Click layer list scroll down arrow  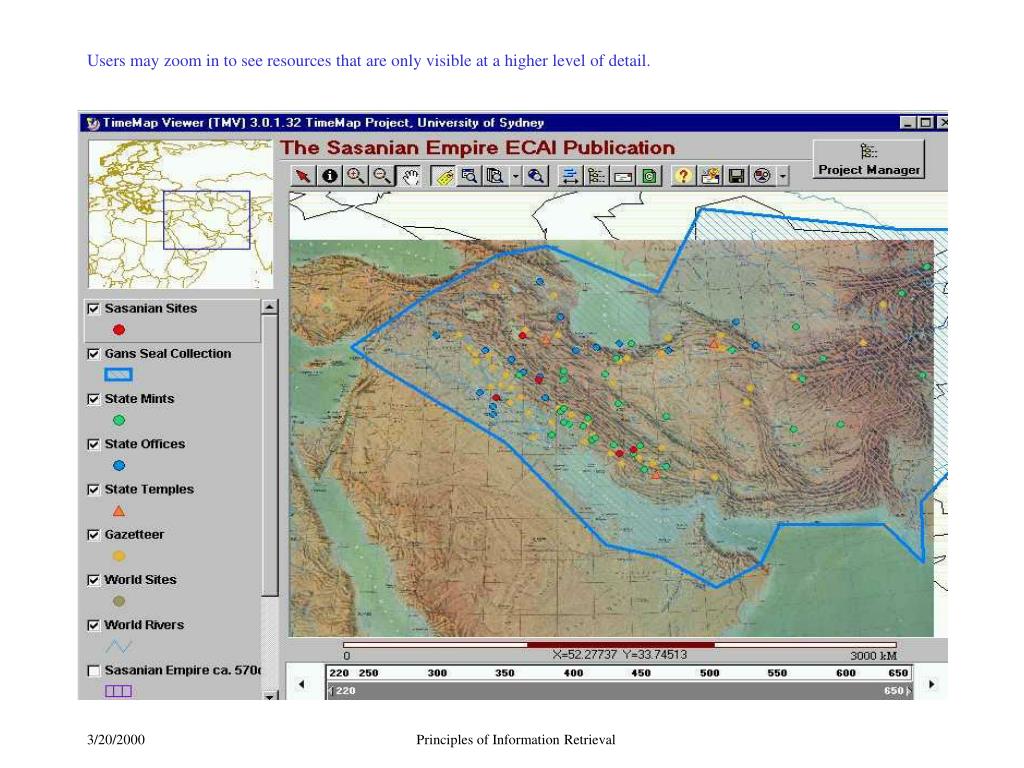[269, 696]
